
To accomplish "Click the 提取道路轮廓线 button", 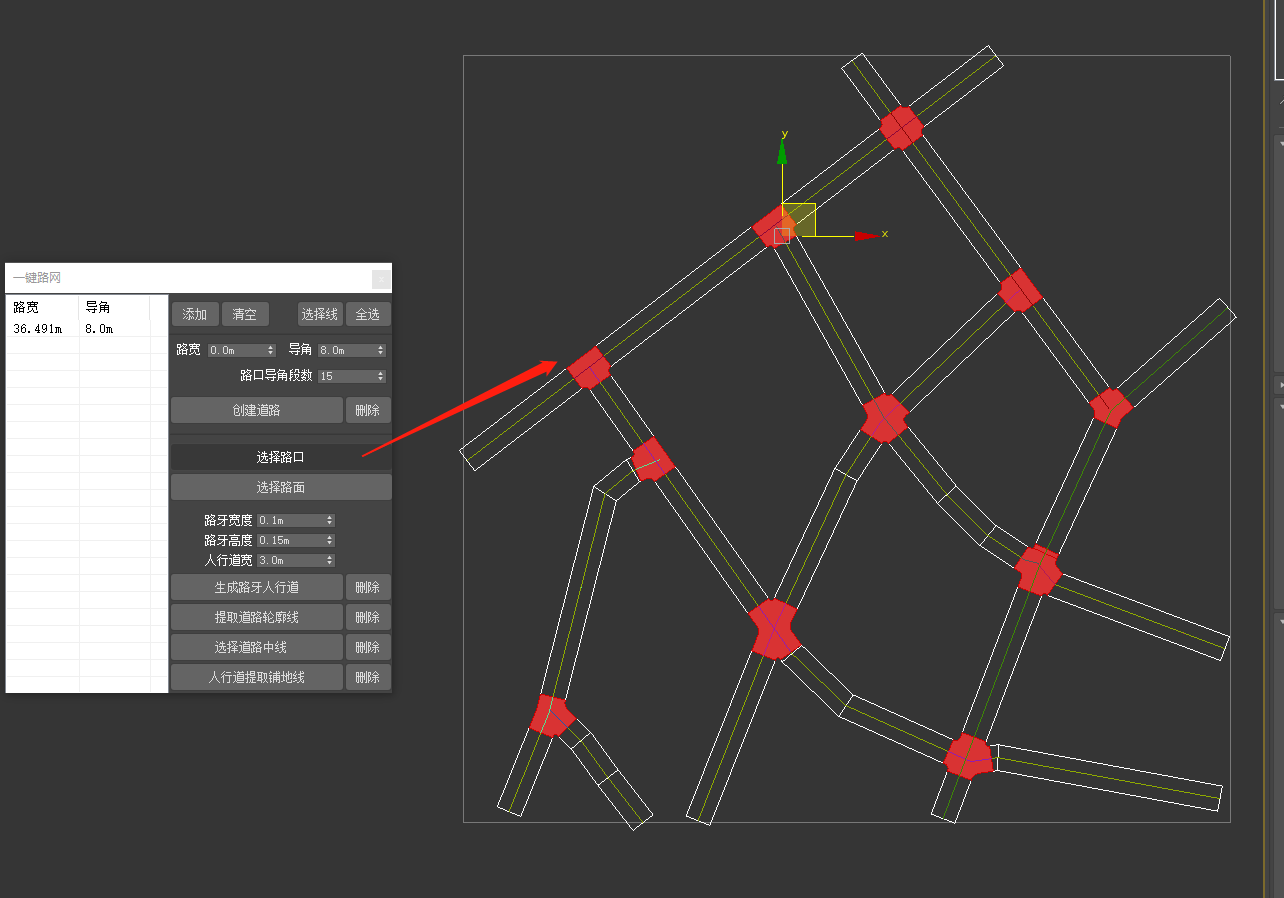I will 257,617.
